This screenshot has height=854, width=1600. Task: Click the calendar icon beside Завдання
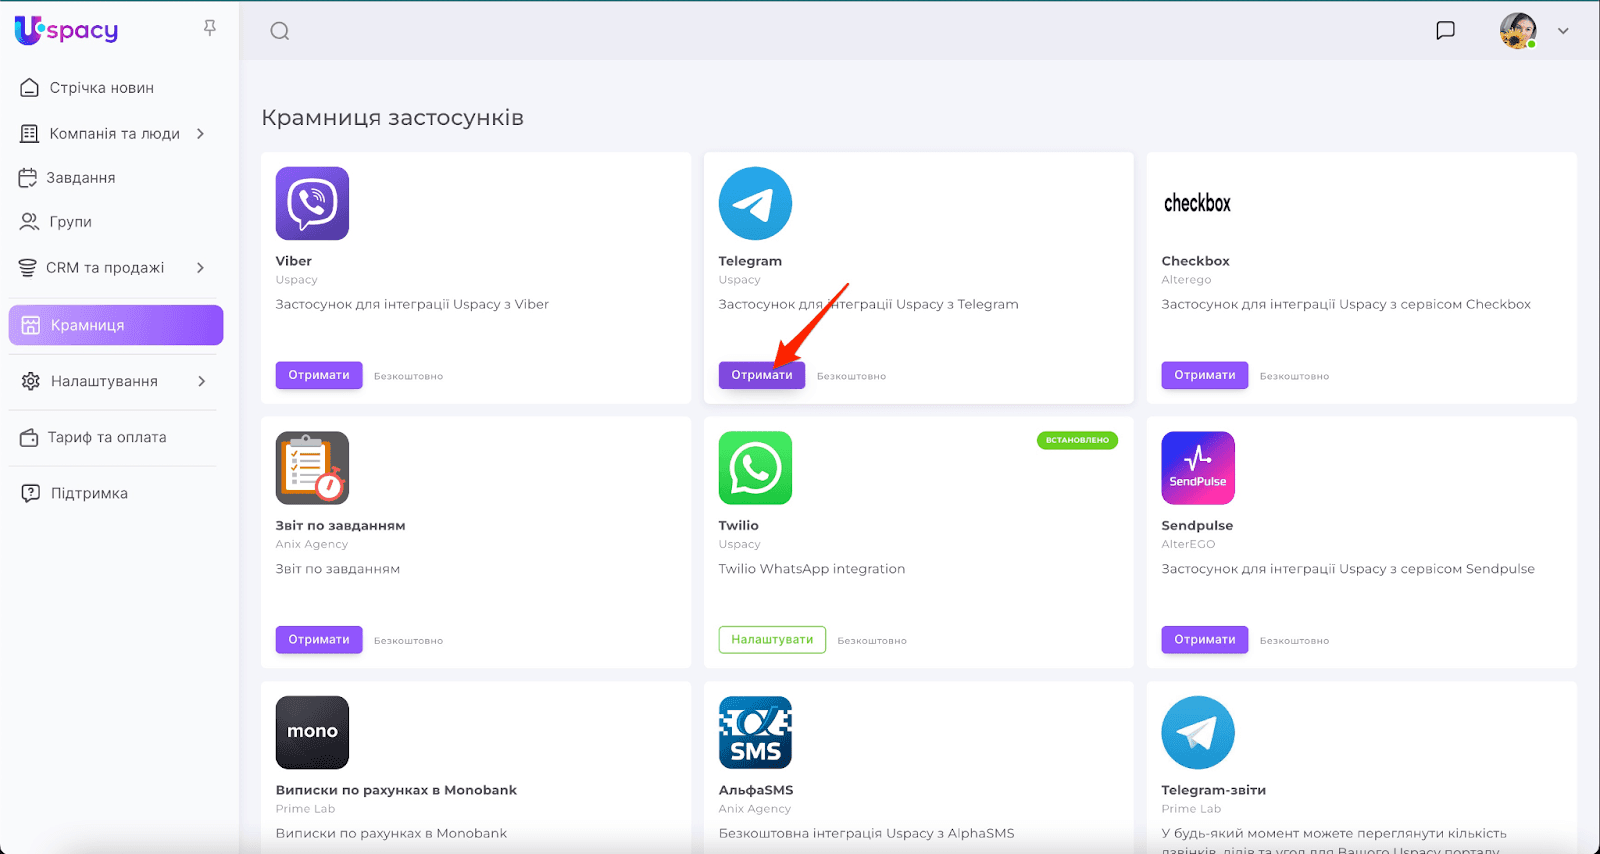click(28, 178)
